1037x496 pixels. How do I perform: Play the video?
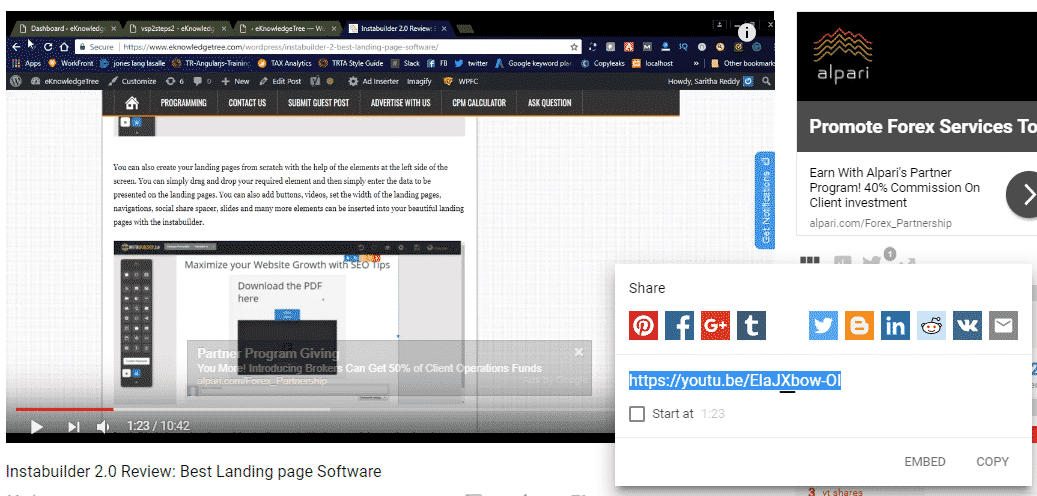[37, 427]
